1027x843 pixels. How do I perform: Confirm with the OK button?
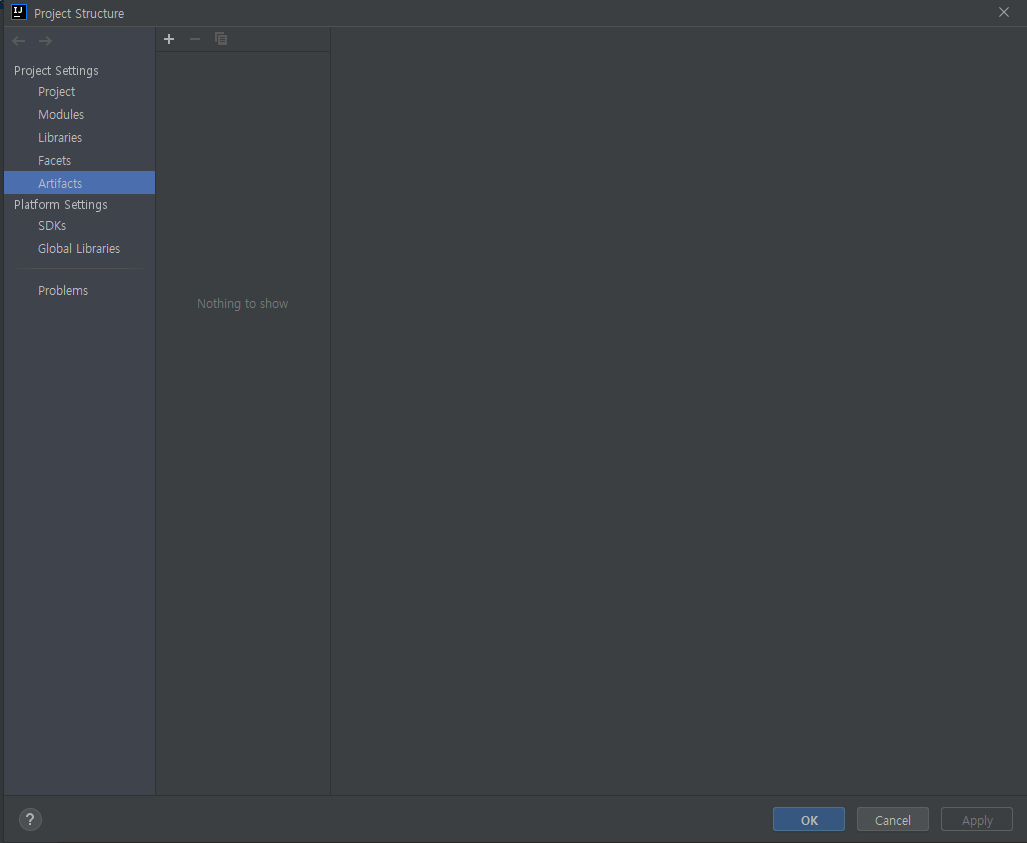click(809, 819)
